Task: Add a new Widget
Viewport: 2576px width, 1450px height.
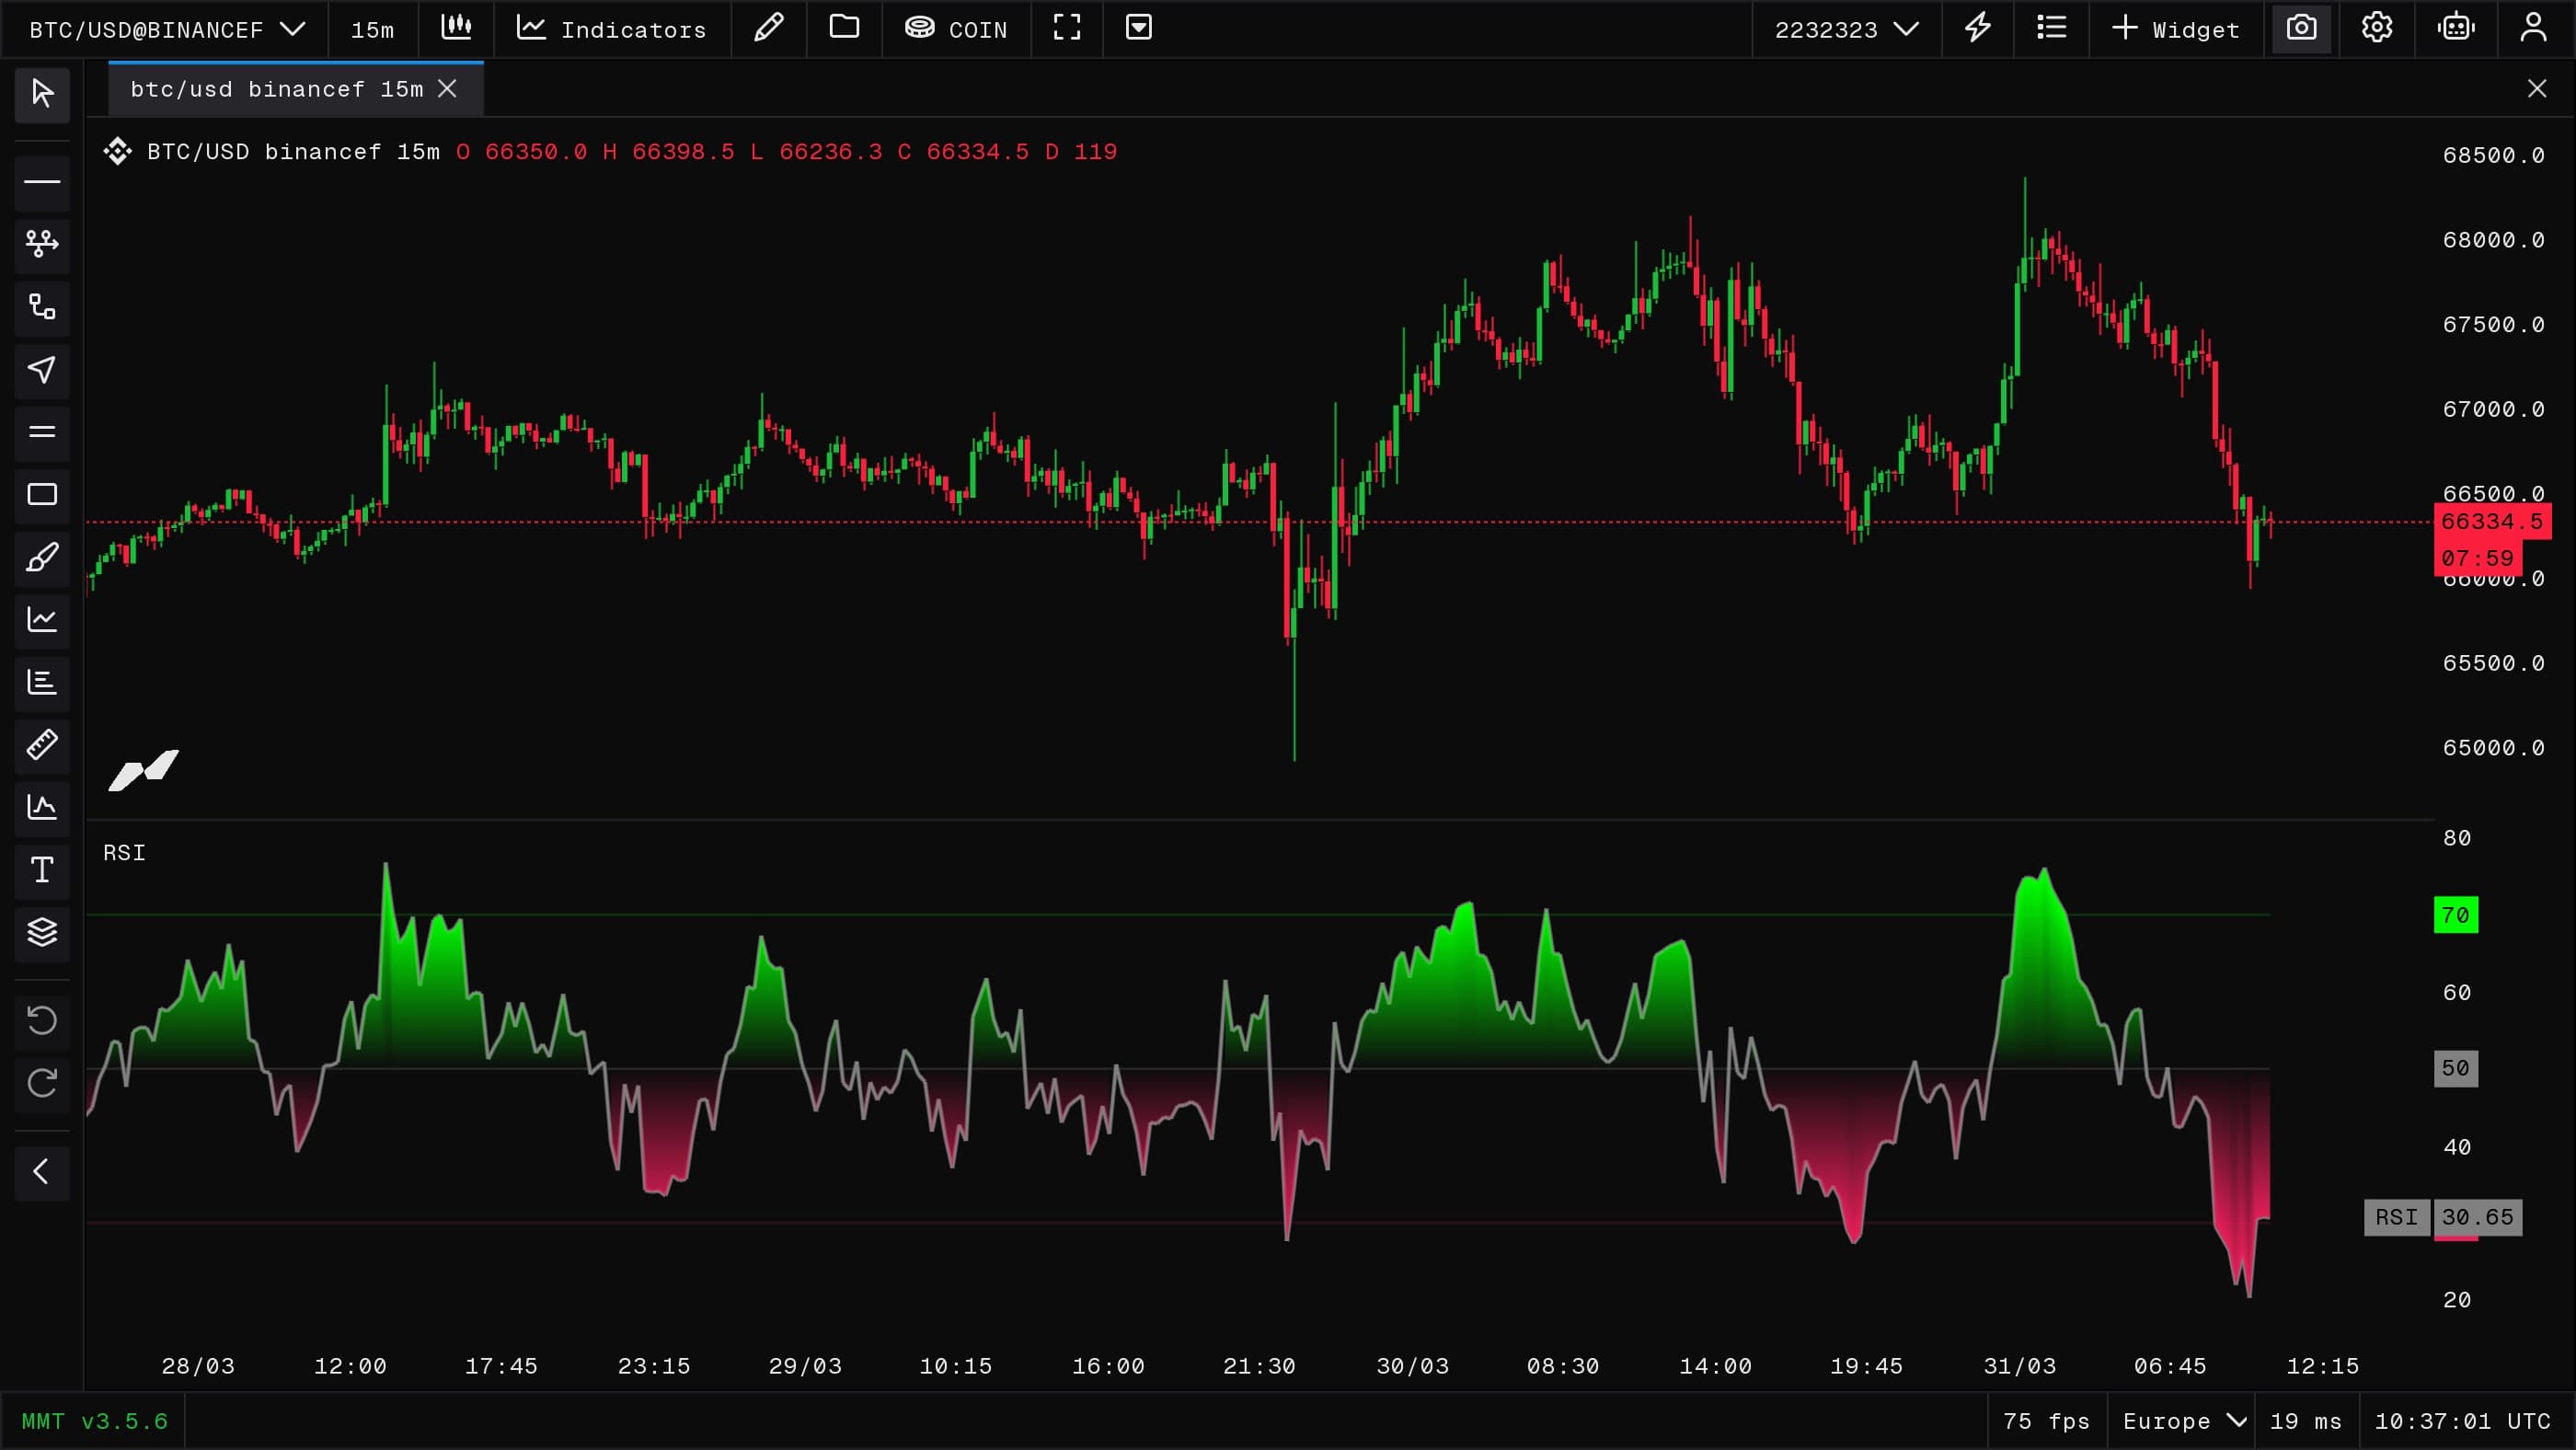Action: 2176,29
